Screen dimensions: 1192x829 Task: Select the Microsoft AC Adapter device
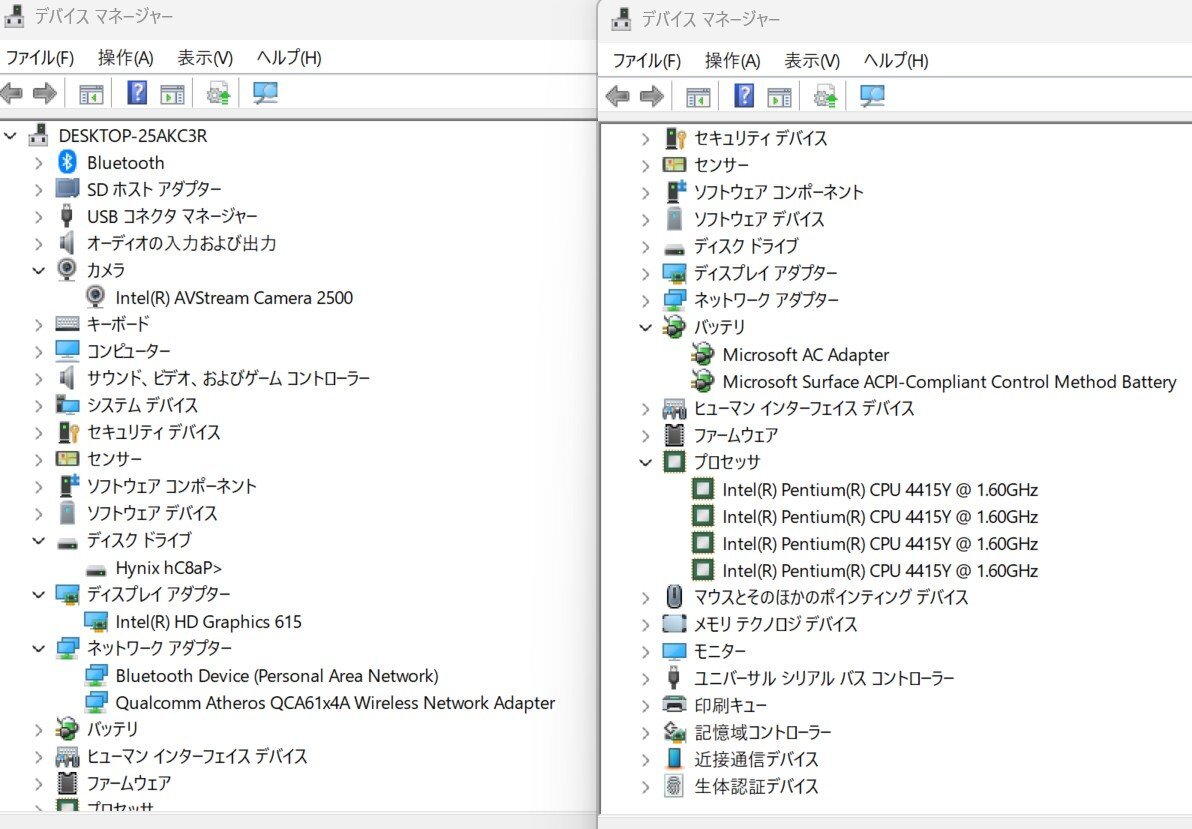click(805, 354)
